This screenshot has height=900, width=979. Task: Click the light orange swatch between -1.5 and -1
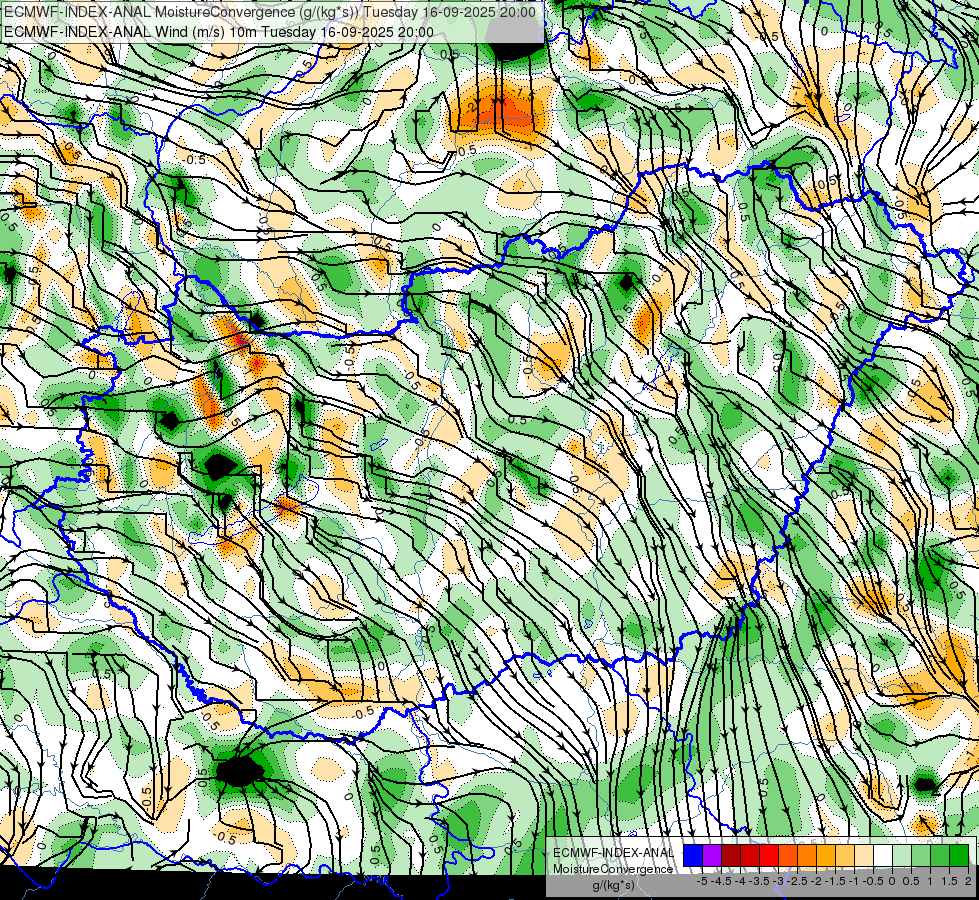click(x=845, y=856)
